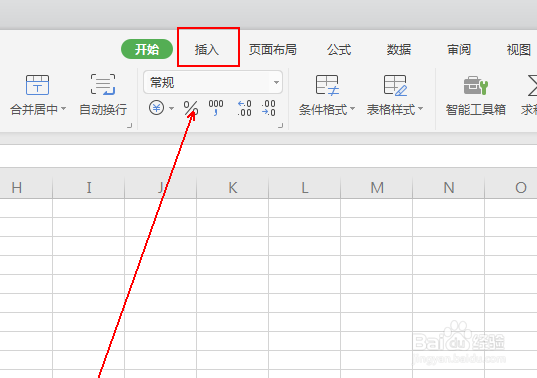
Task: Toggle 自动换行 wrap text
Action: click(103, 95)
